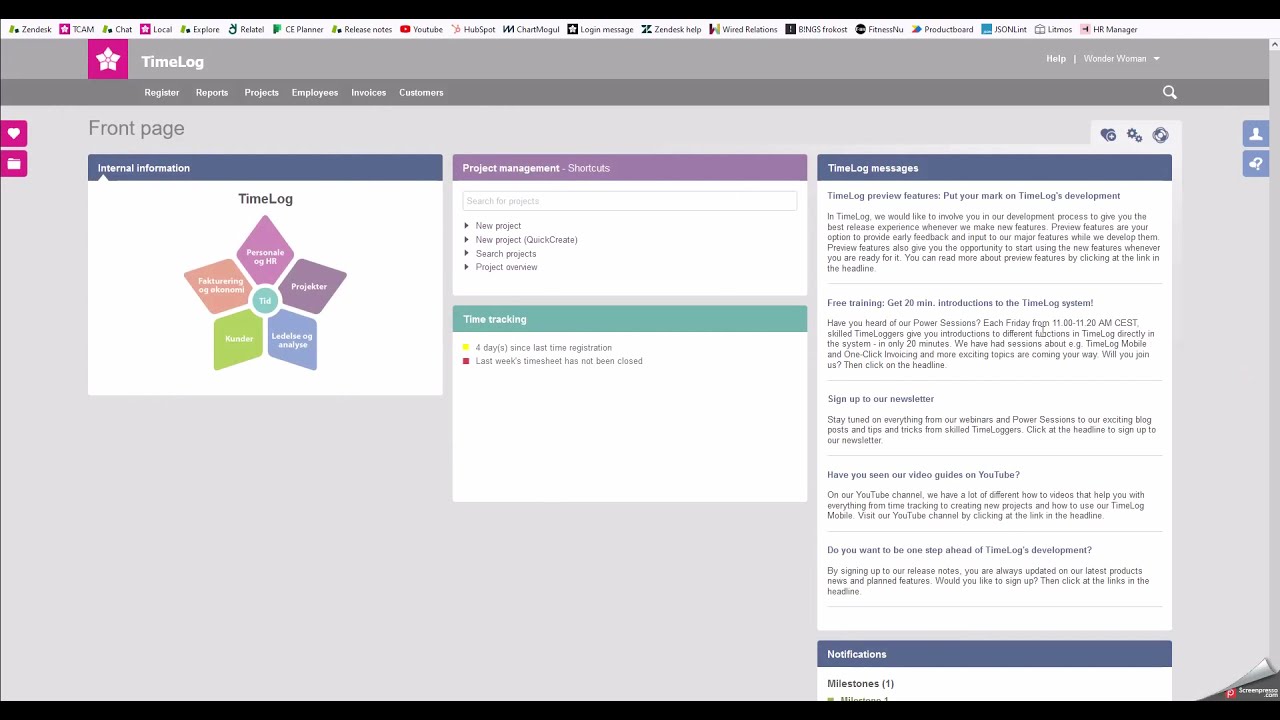Click orange Fakturering og økonomi petal
Viewport: 1280px width, 720px height.
coord(219,286)
